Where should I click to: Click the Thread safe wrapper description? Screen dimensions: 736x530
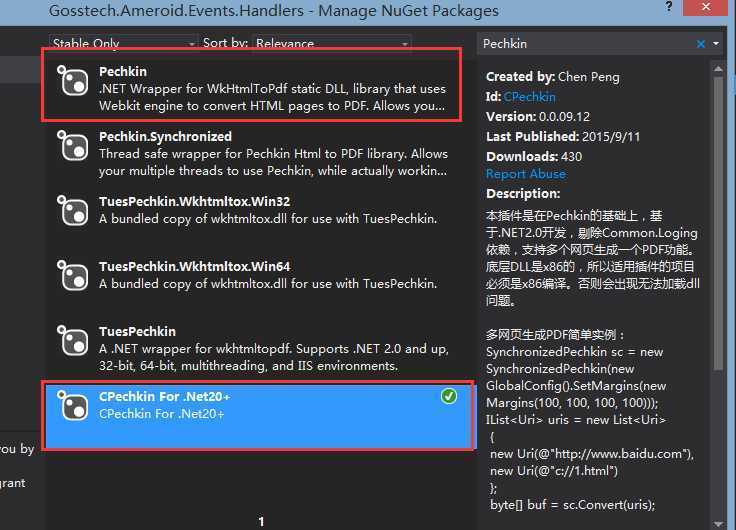273,162
